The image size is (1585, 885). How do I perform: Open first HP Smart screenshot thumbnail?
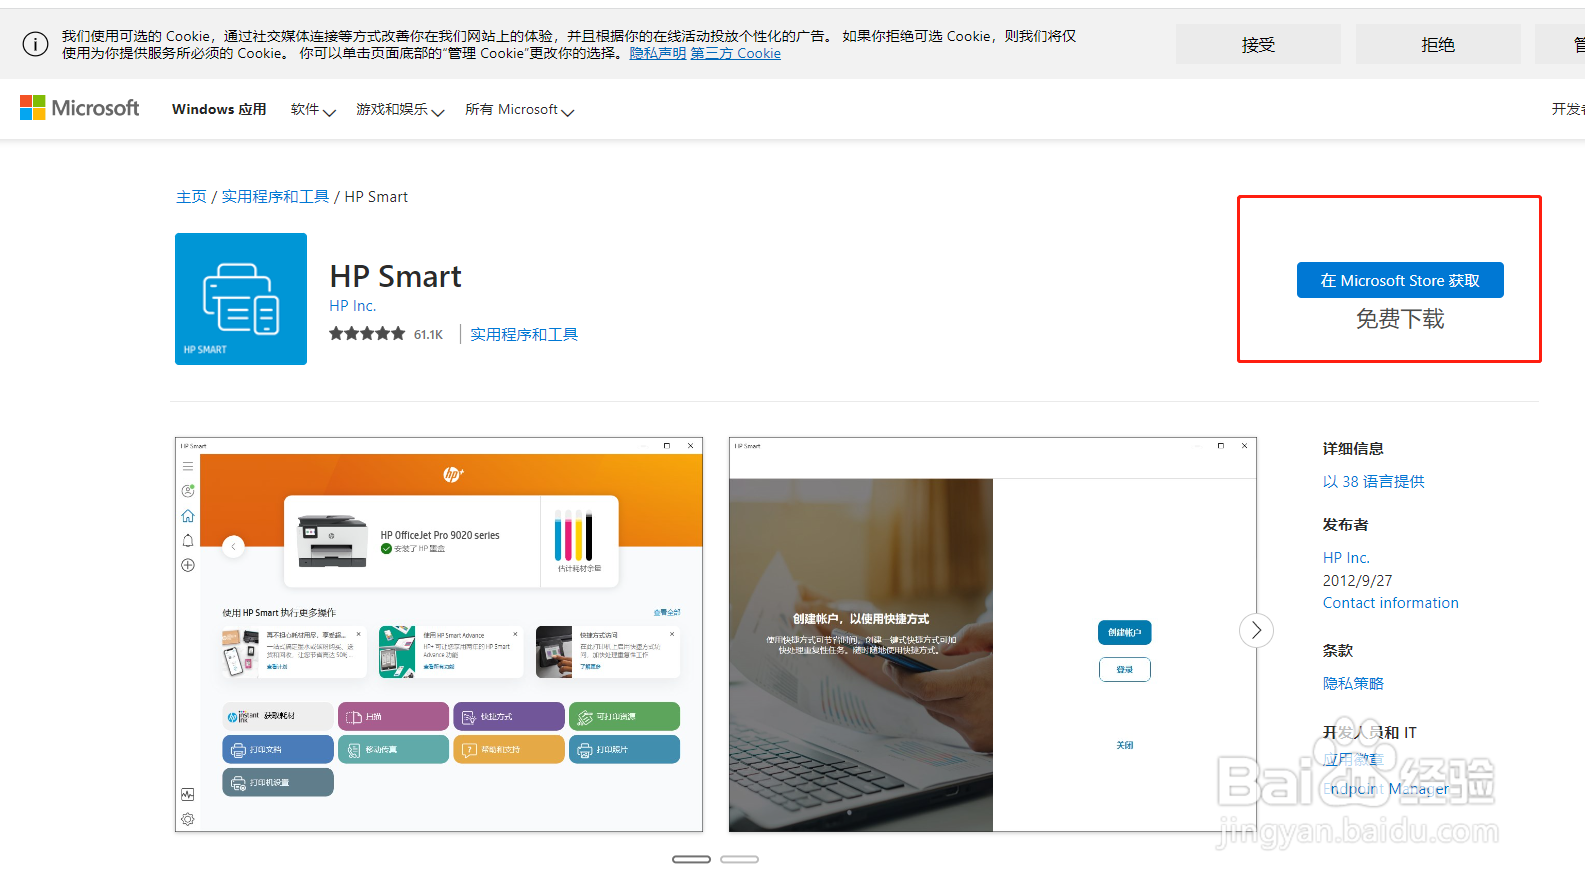coord(439,634)
